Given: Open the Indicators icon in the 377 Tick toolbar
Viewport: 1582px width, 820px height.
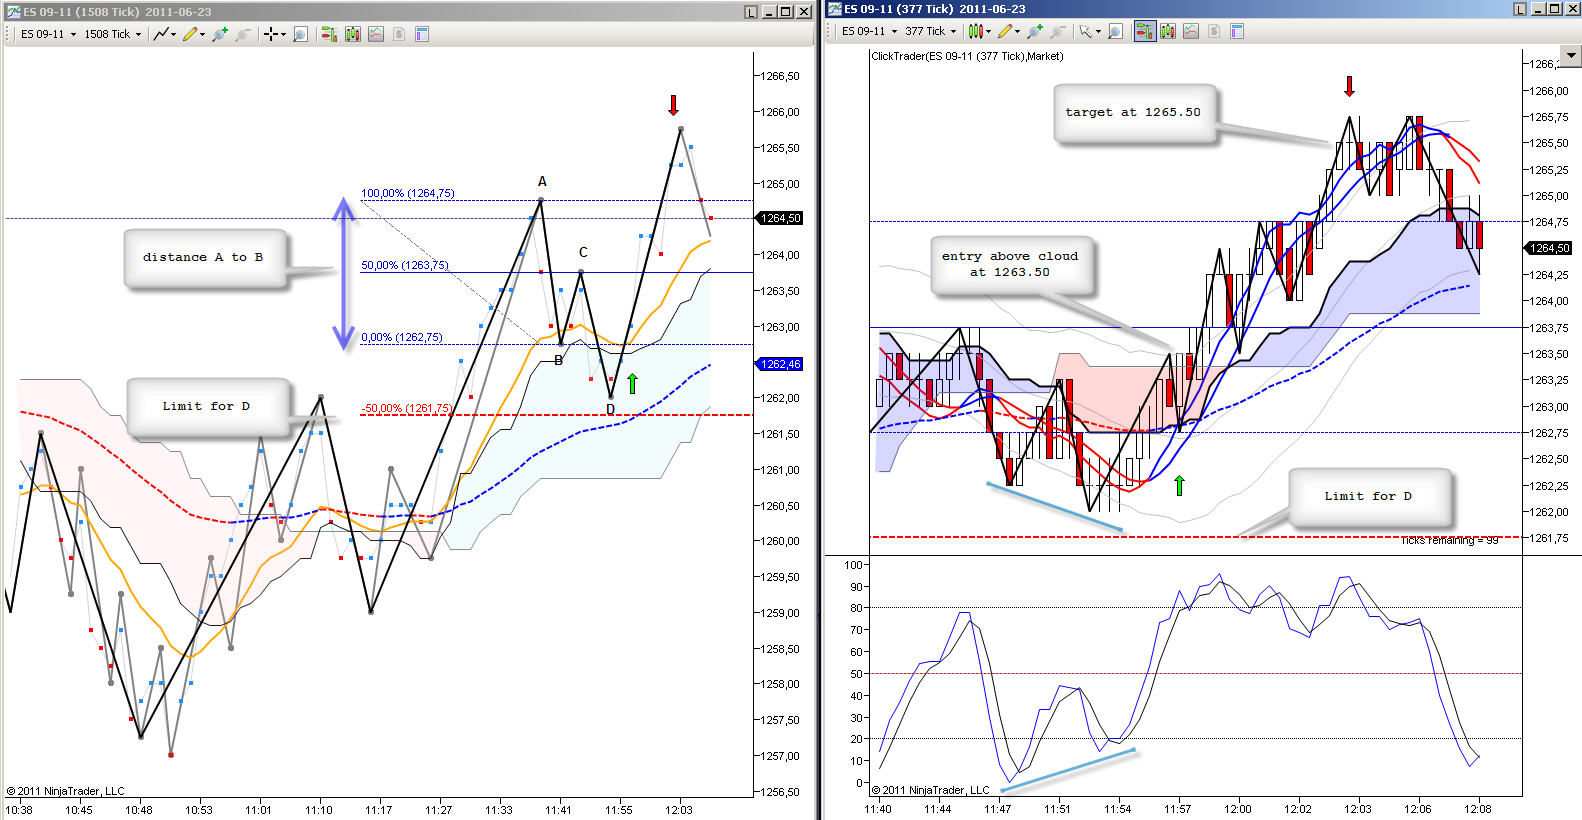Looking at the screenshot, I should pos(1191,31).
